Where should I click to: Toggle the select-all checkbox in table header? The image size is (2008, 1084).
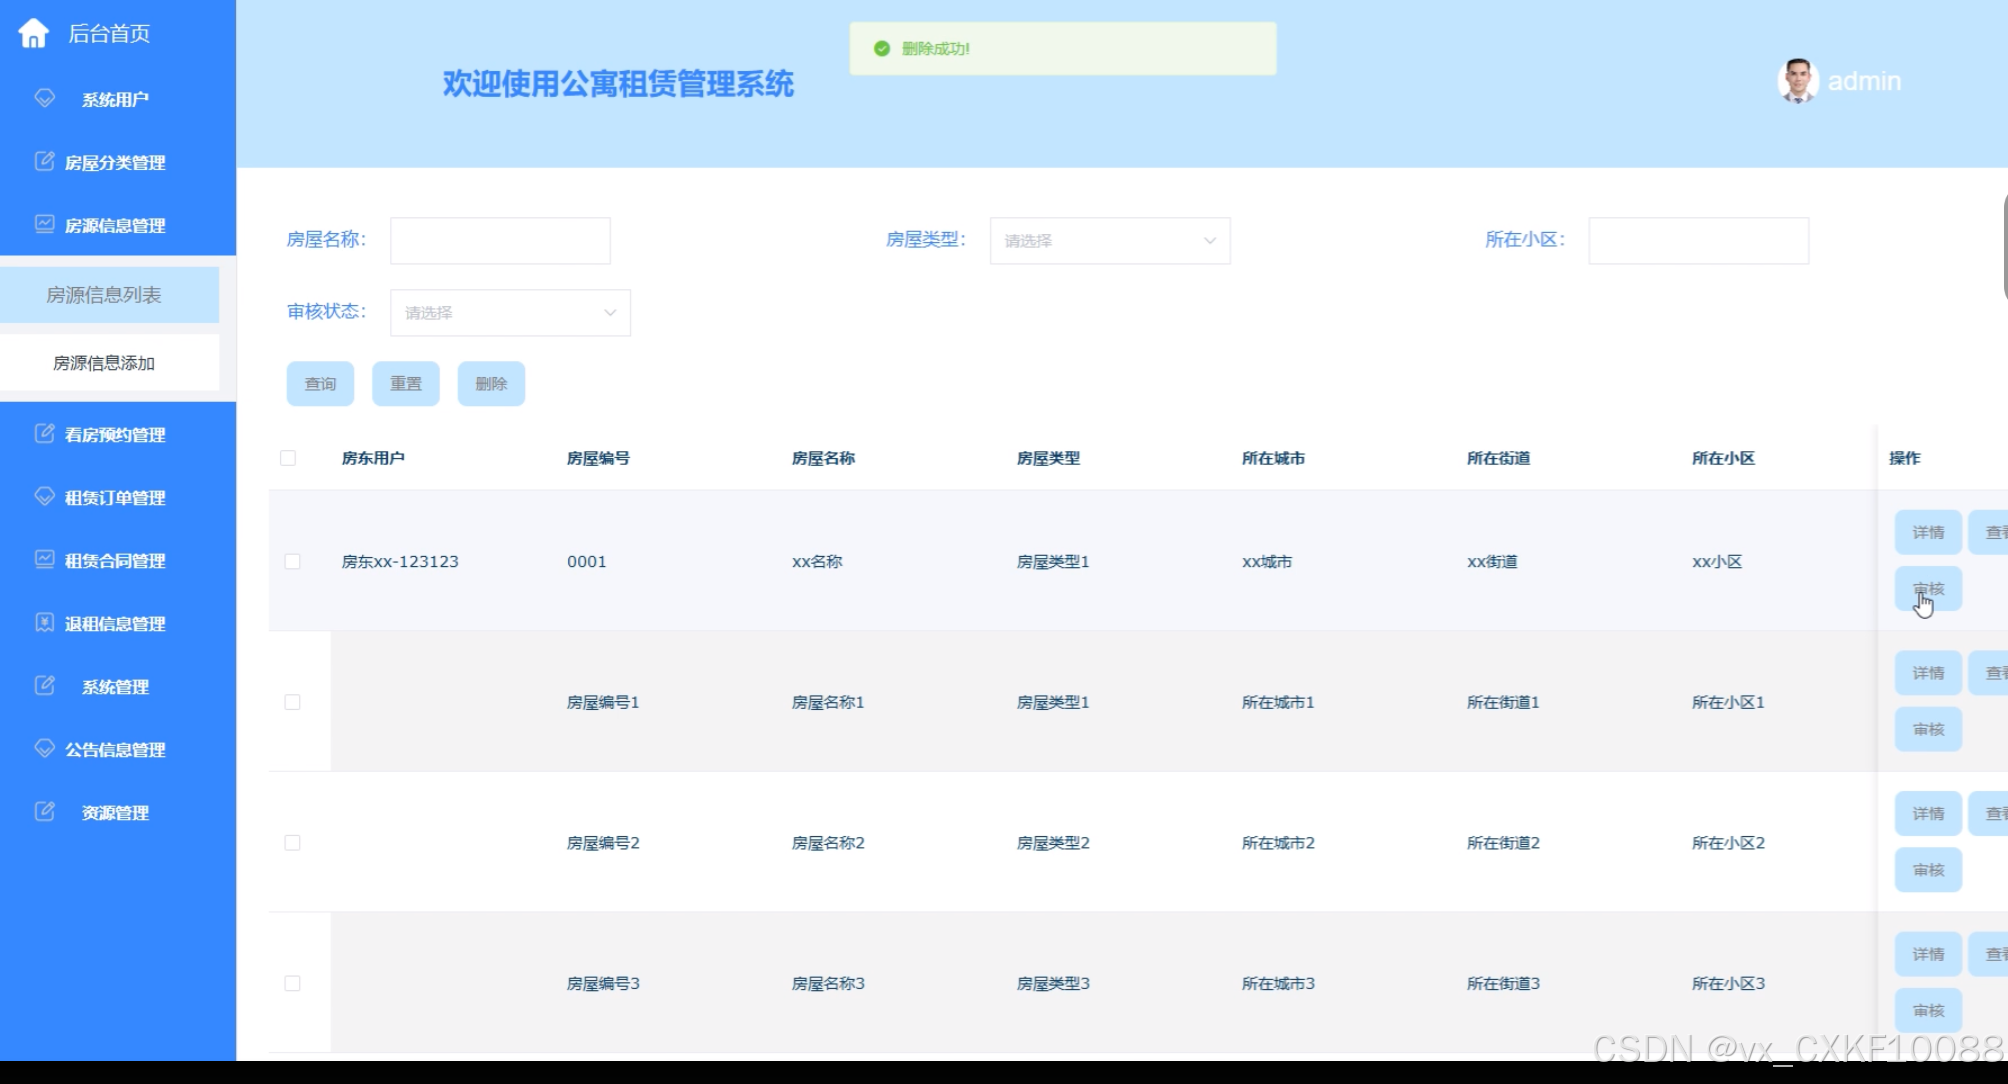[288, 458]
